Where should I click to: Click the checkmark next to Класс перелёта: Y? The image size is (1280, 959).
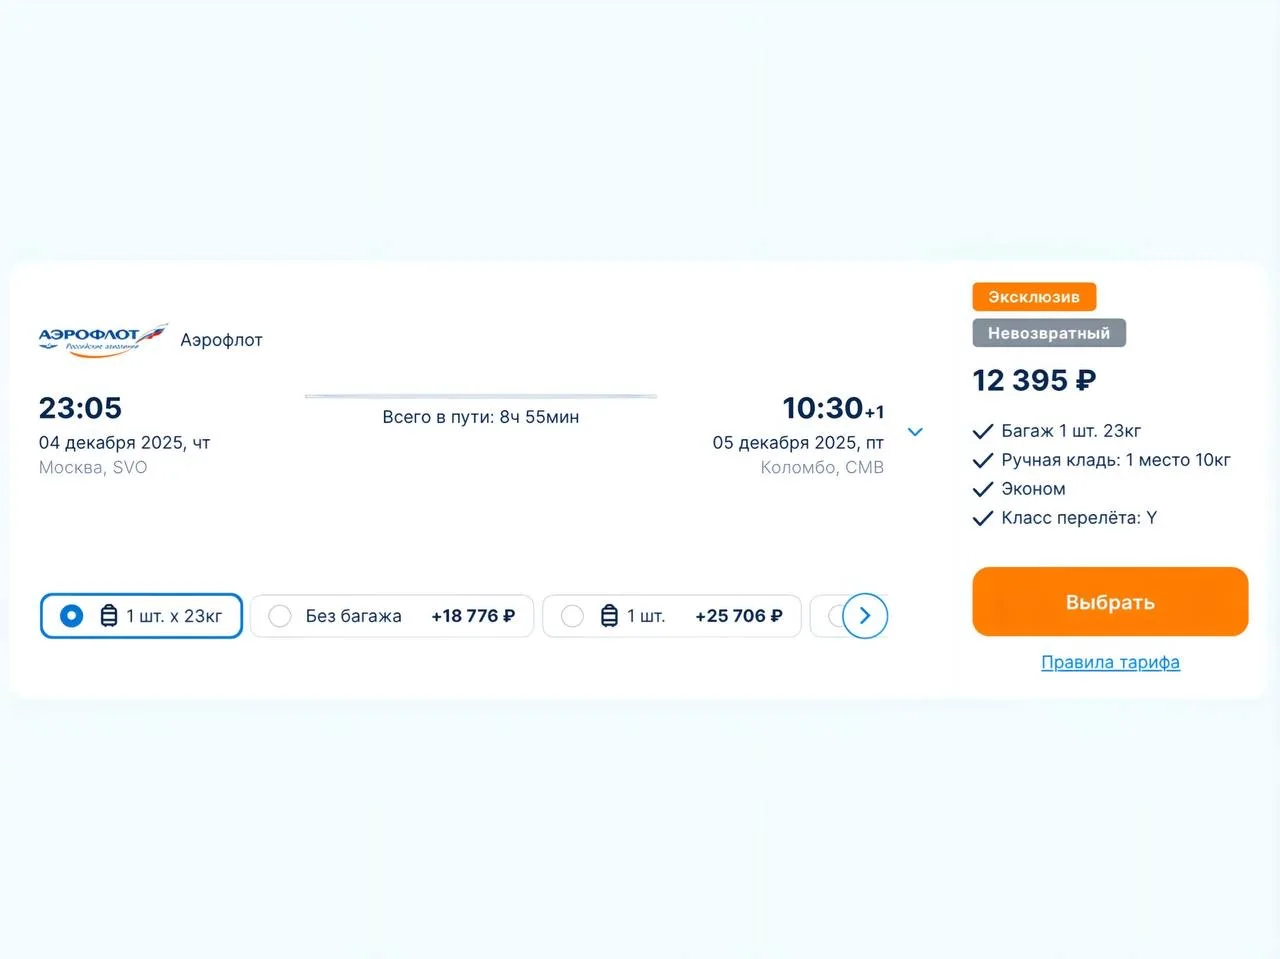click(x=983, y=519)
